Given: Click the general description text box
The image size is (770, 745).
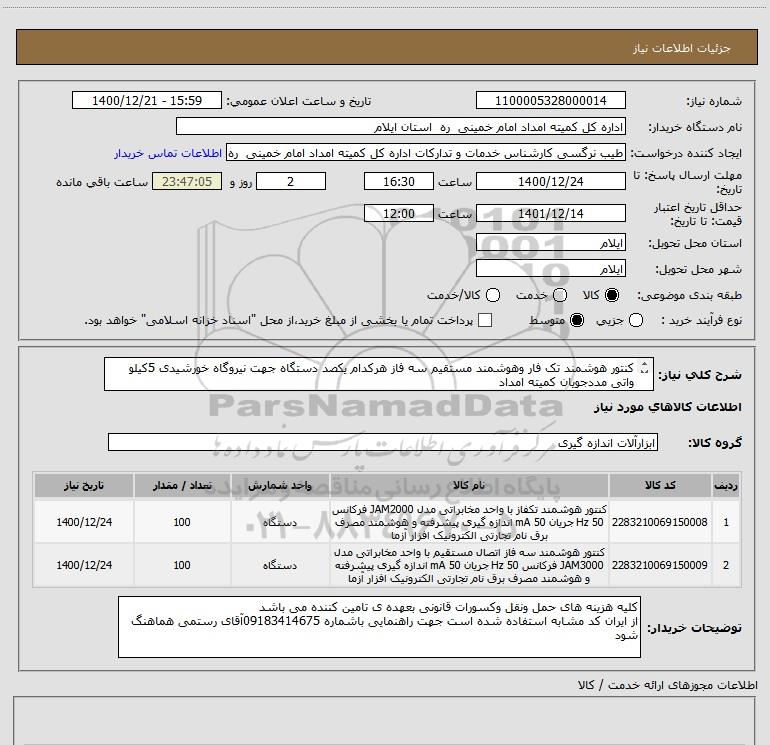Looking at the screenshot, I should [x=379, y=375].
